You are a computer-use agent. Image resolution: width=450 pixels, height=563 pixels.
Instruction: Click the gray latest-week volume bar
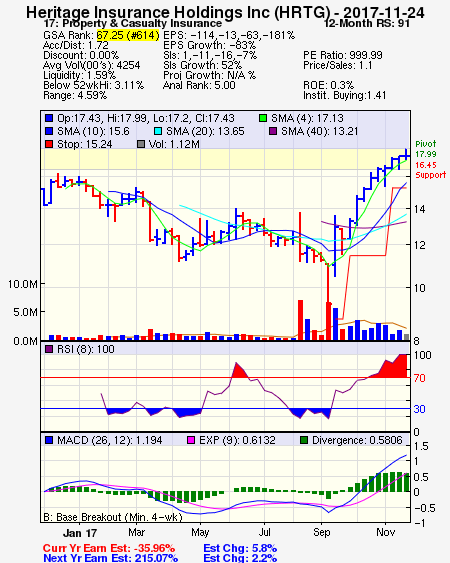tap(407, 337)
